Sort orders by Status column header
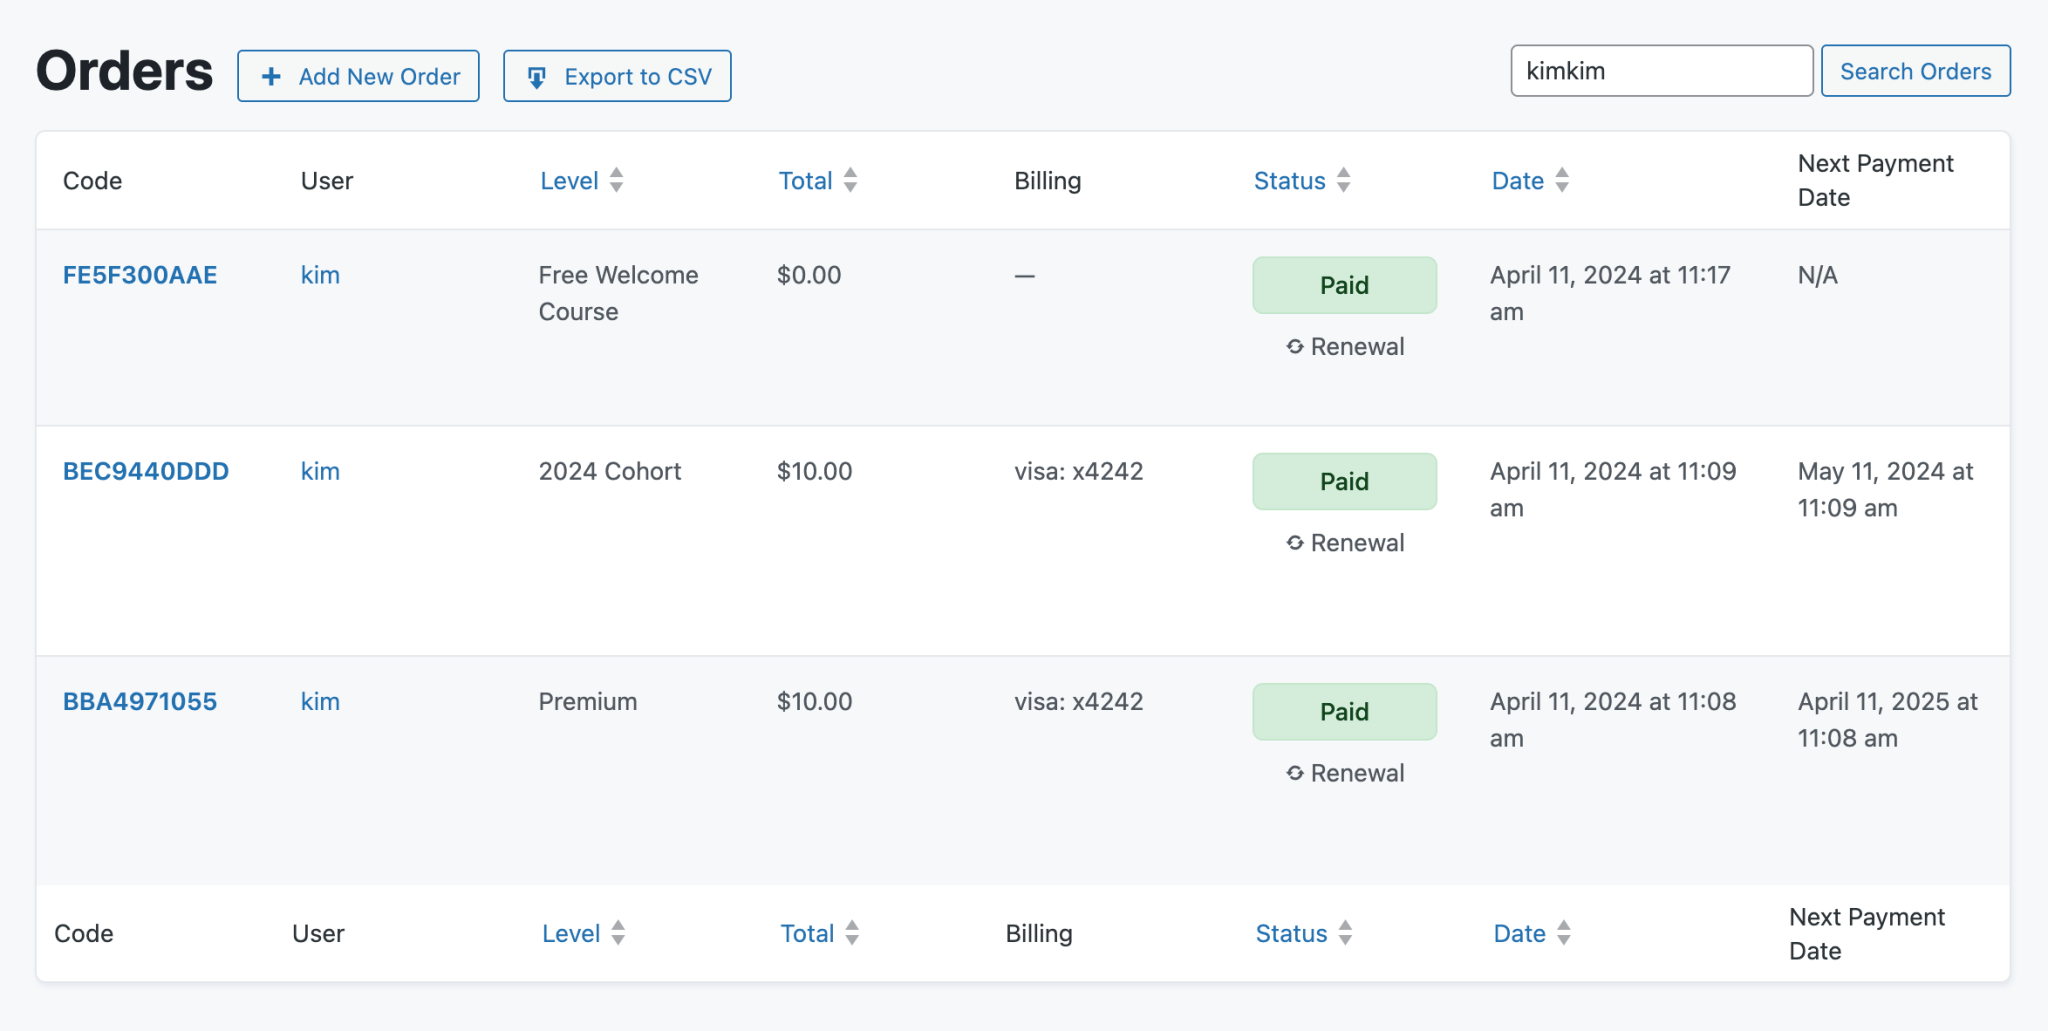This screenshot has height=1031, width=2048. (1289, 180)
